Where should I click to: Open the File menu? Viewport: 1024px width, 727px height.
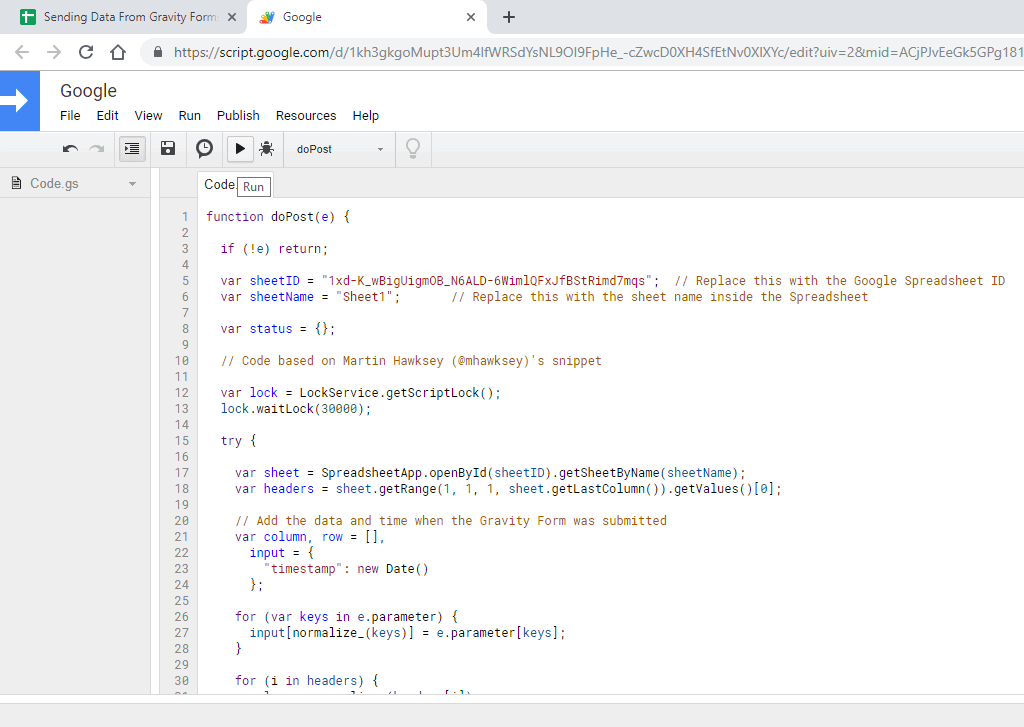(70, 116)
